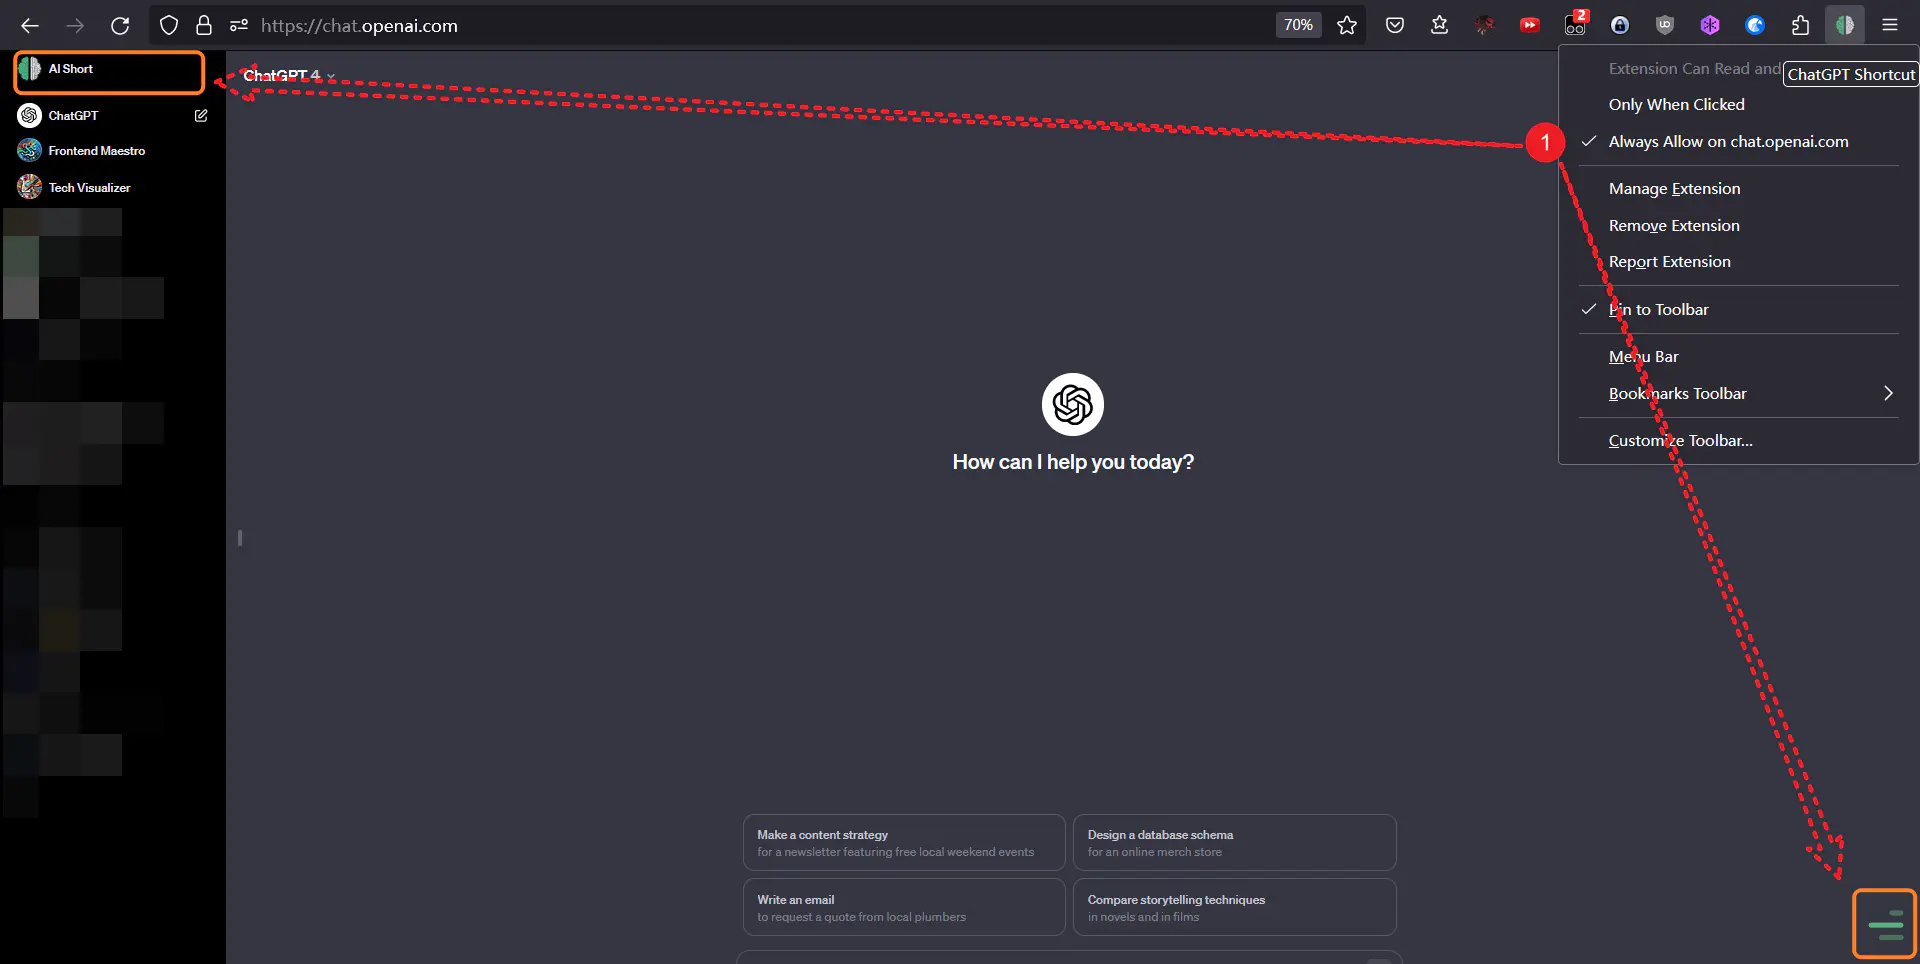
Task: Open the uBlock Origin shield icon
Action: tap(1664, 25)
